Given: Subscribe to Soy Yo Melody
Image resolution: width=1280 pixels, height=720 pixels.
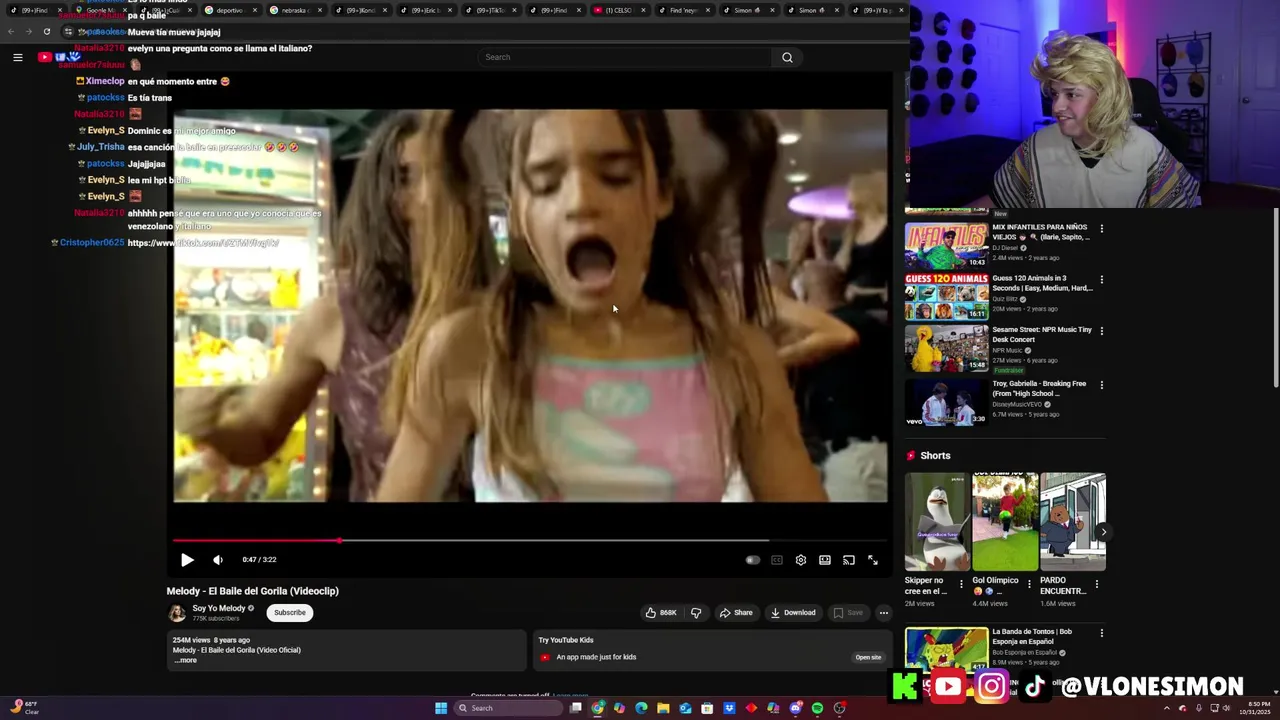Looking at the screenshot, I should pyautogui.click(x=290, y=613).
